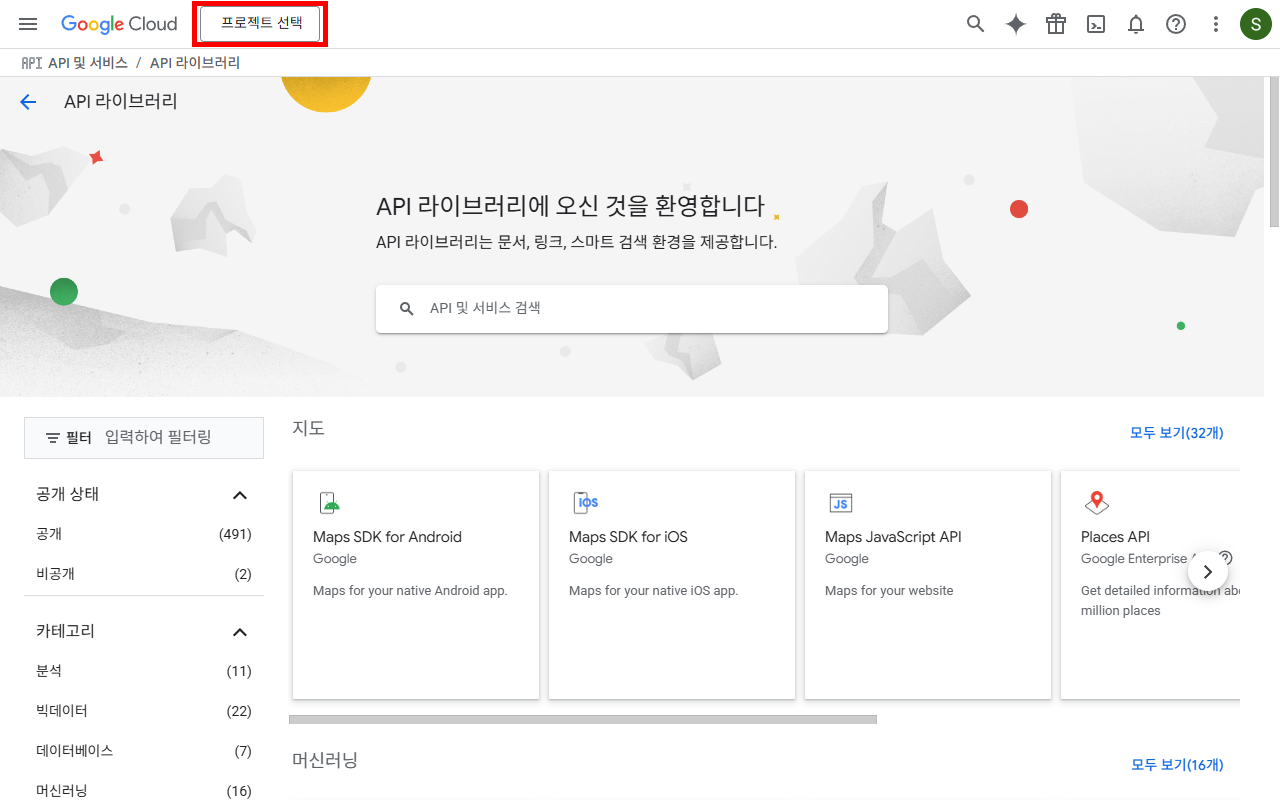The height and width of the screenshot is (800, 1280).
Task: Click the page vertical scrollbar
Action: pos(1274,152)
